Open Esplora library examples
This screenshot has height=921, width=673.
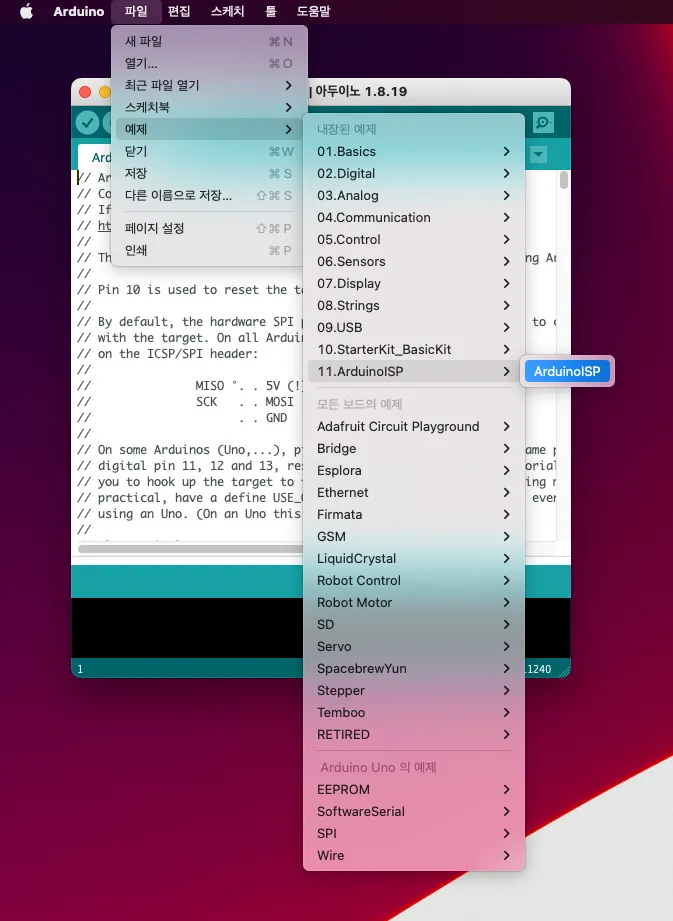(x=413, y=470)
